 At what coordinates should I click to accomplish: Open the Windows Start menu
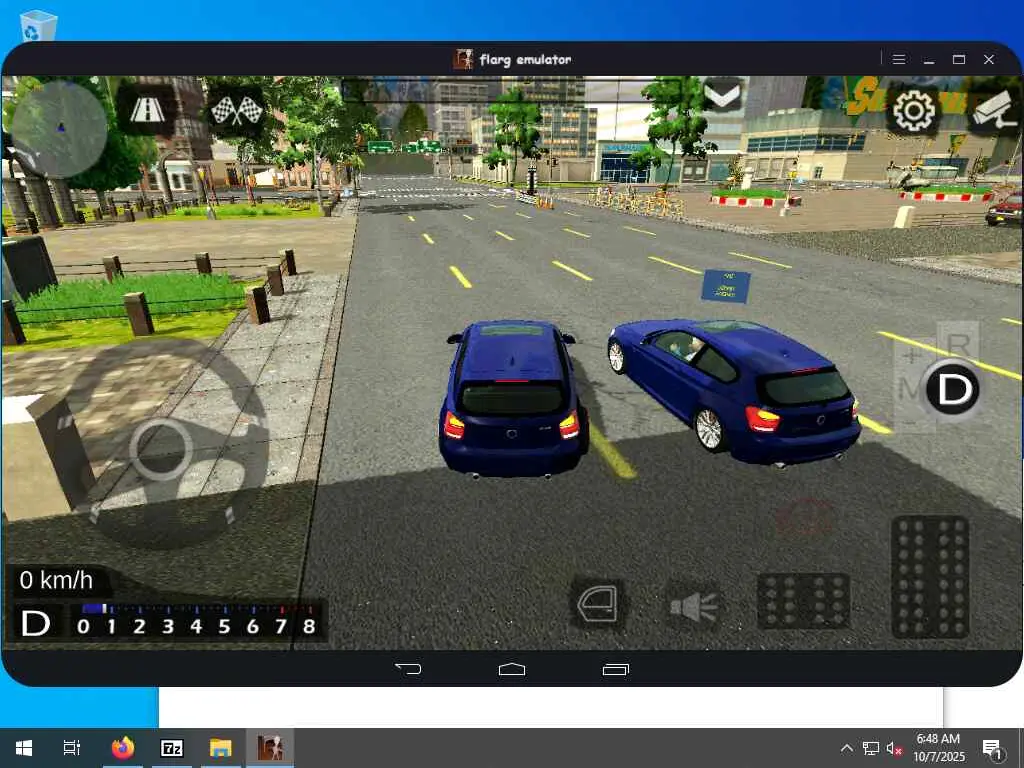pyautogui.click(x=24, y=748)
